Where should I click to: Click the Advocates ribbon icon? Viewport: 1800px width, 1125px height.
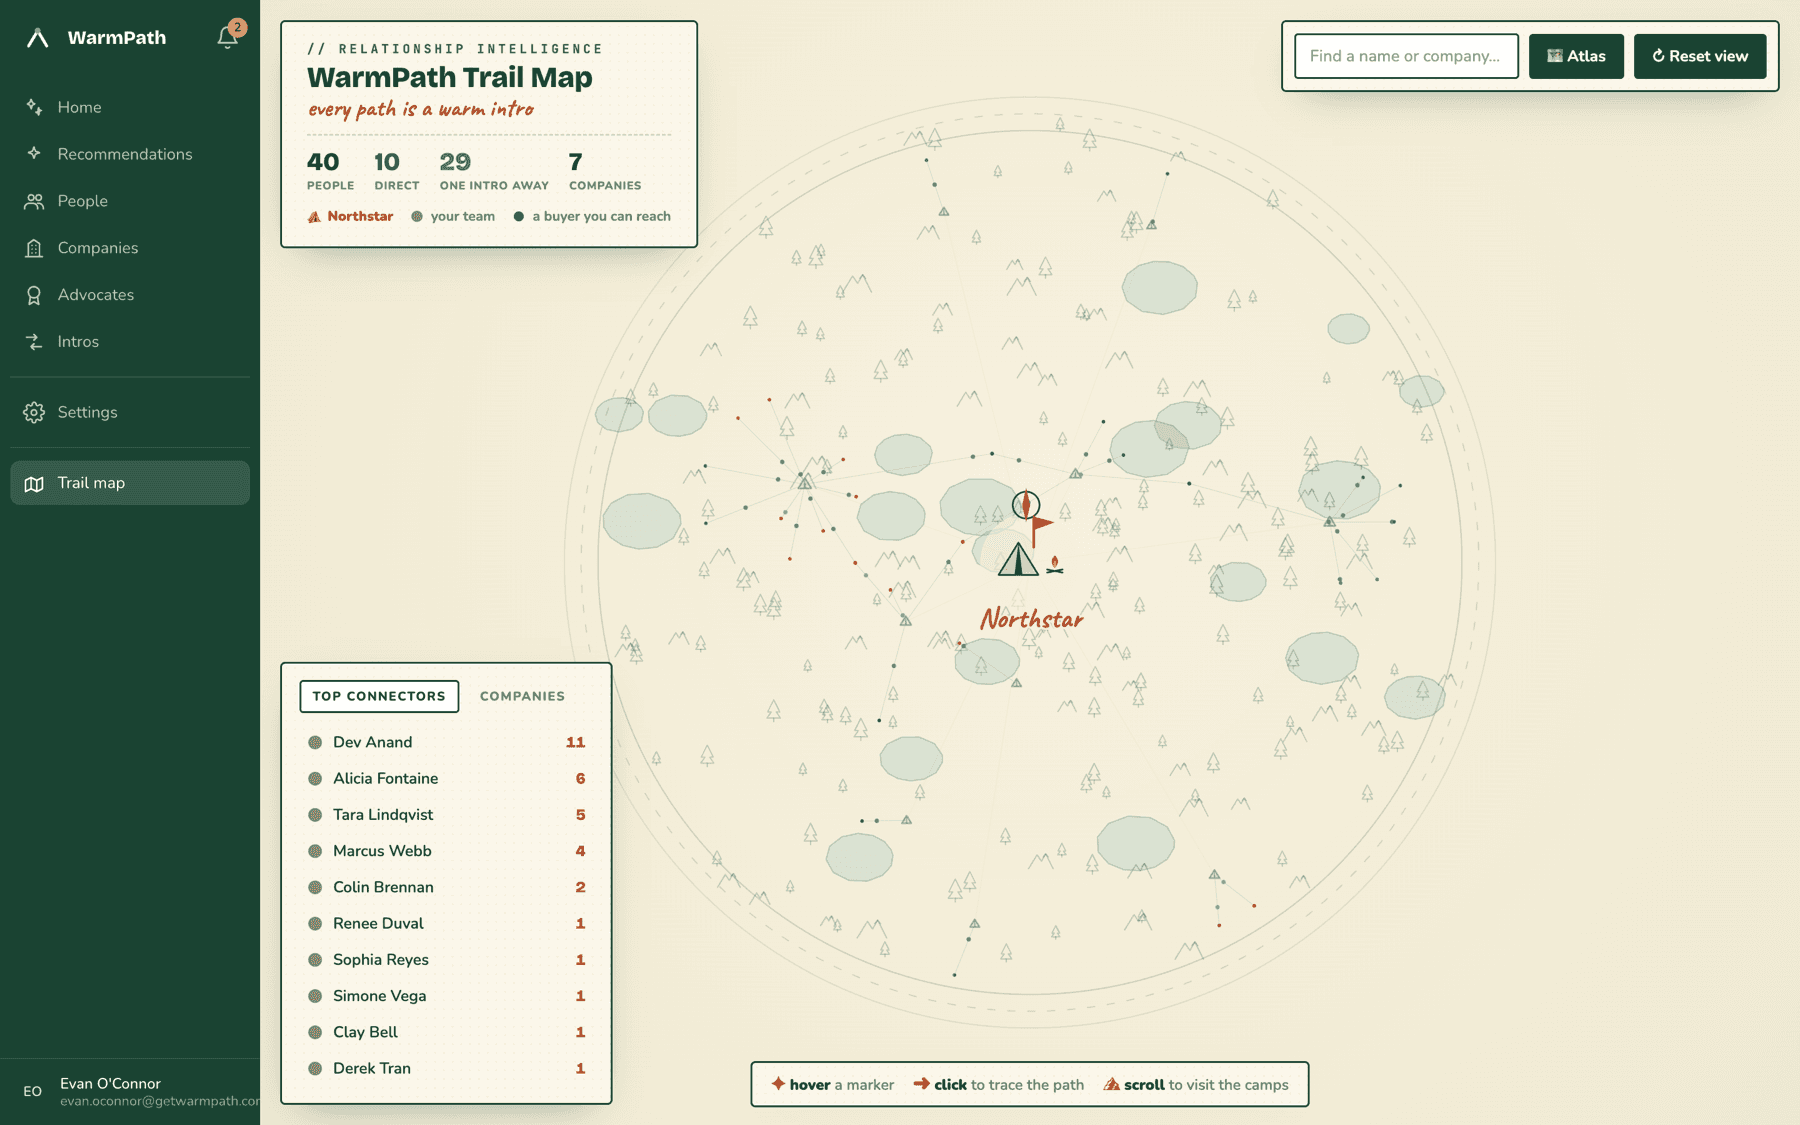[34, 295]
